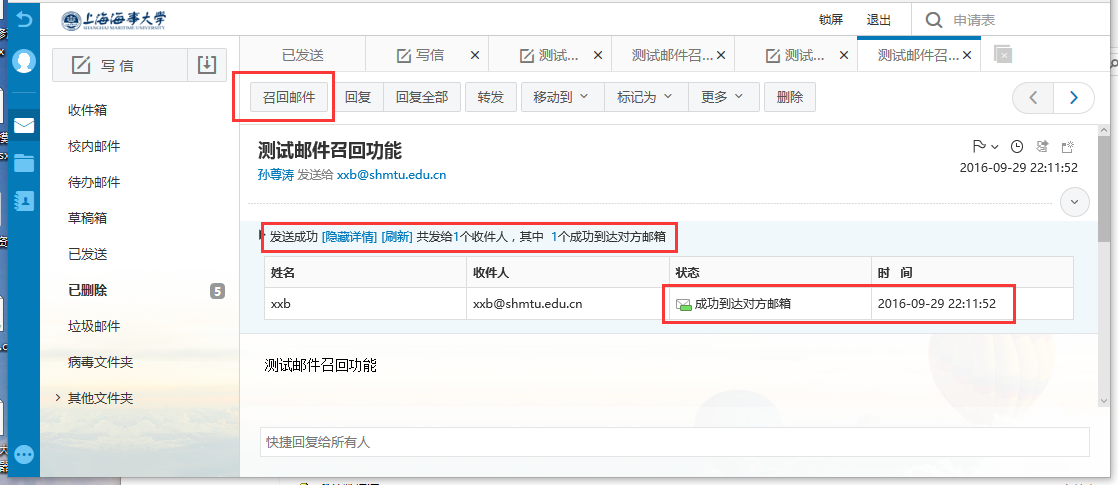Select the 已删除 folder
1118x485 pixels.
(88, 290)
